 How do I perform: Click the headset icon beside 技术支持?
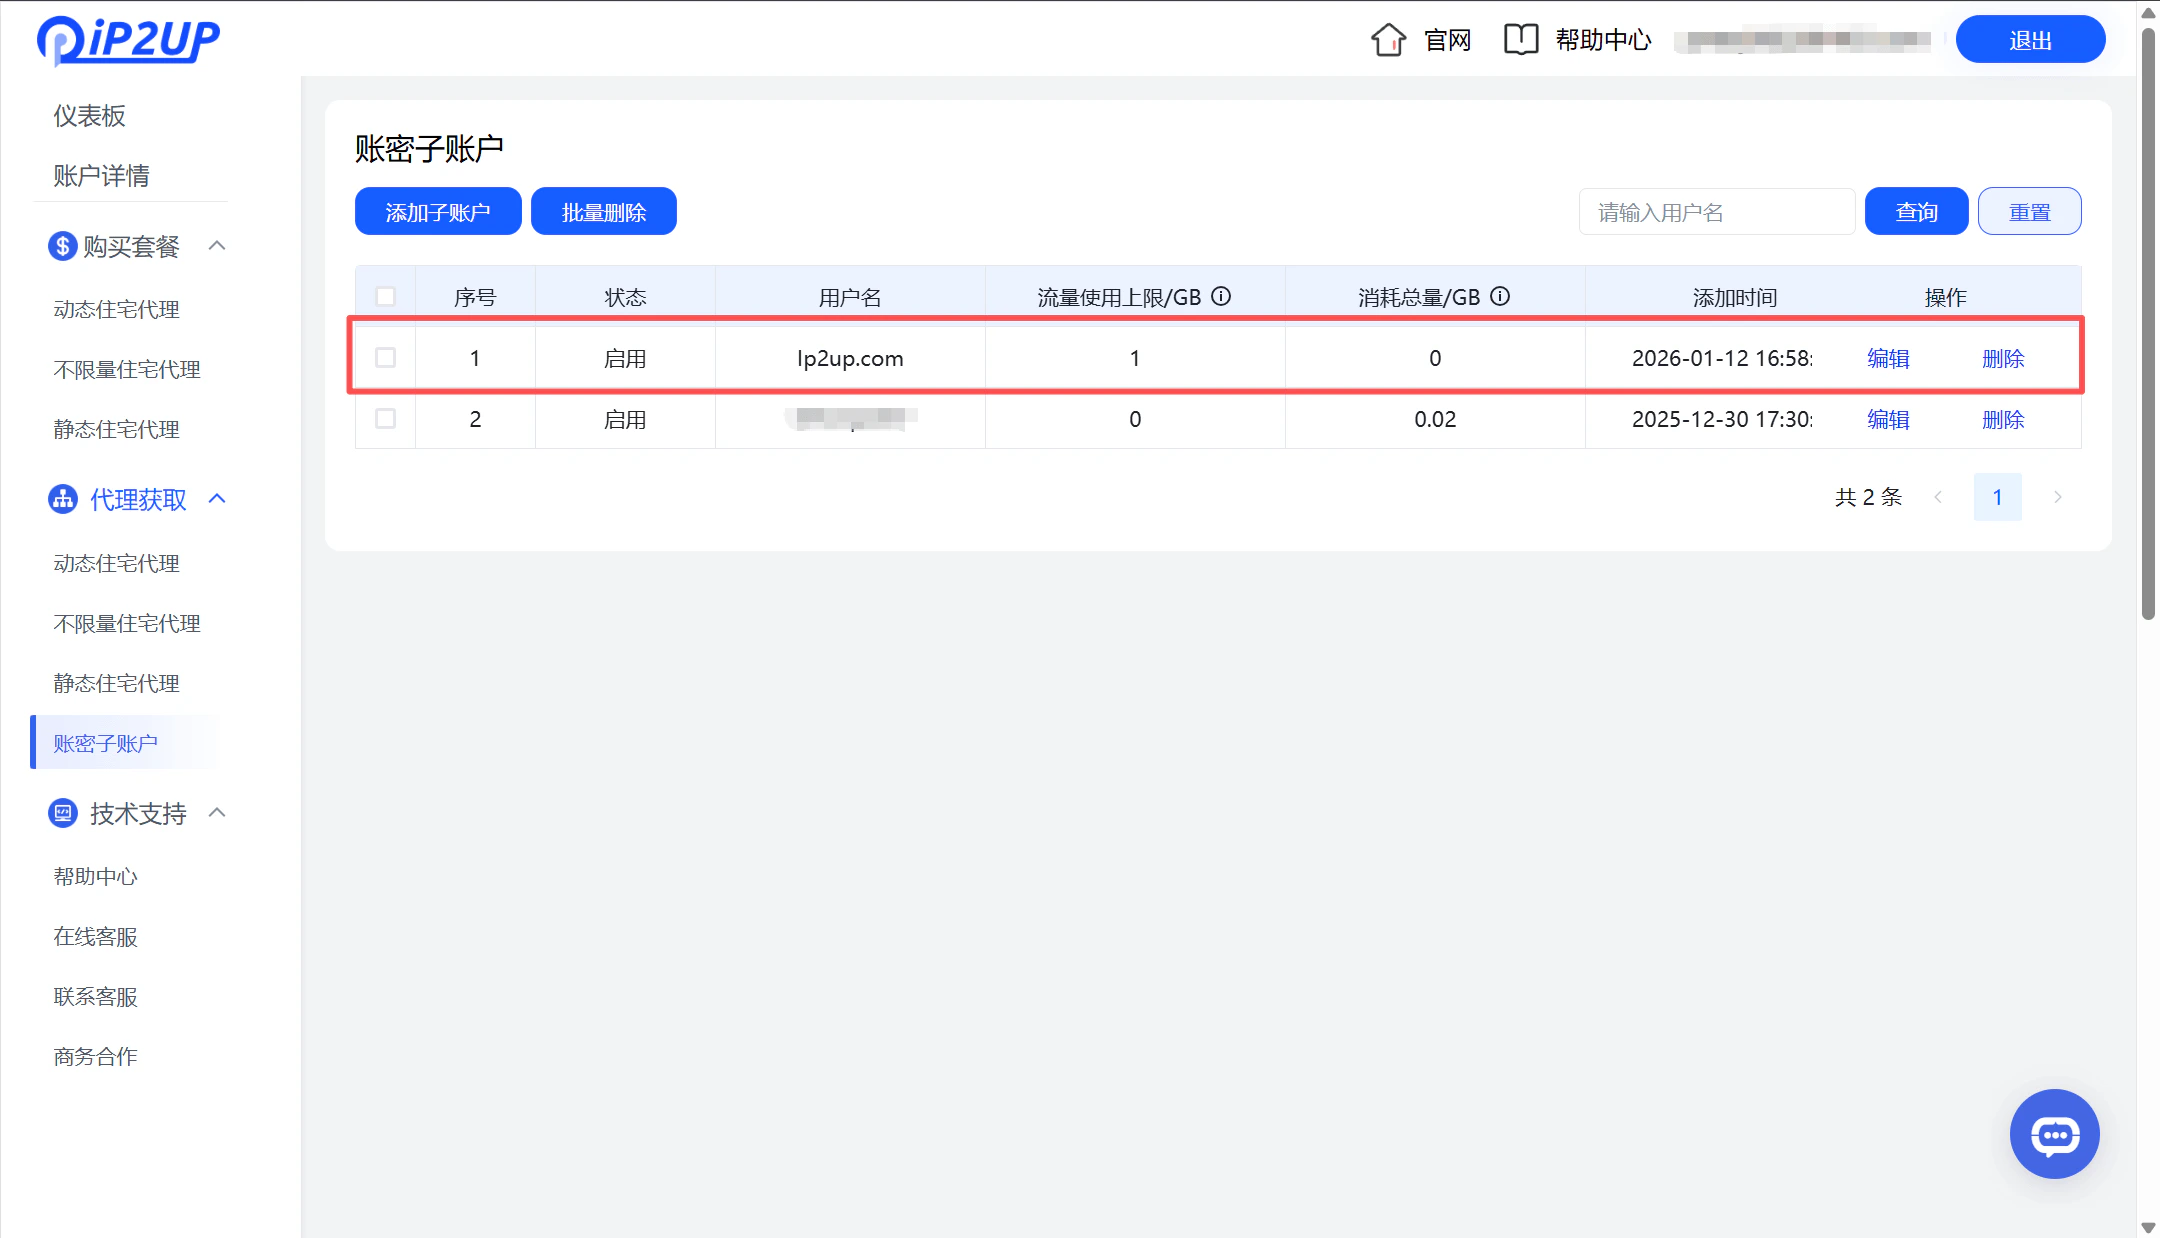(x=62, y=813)
